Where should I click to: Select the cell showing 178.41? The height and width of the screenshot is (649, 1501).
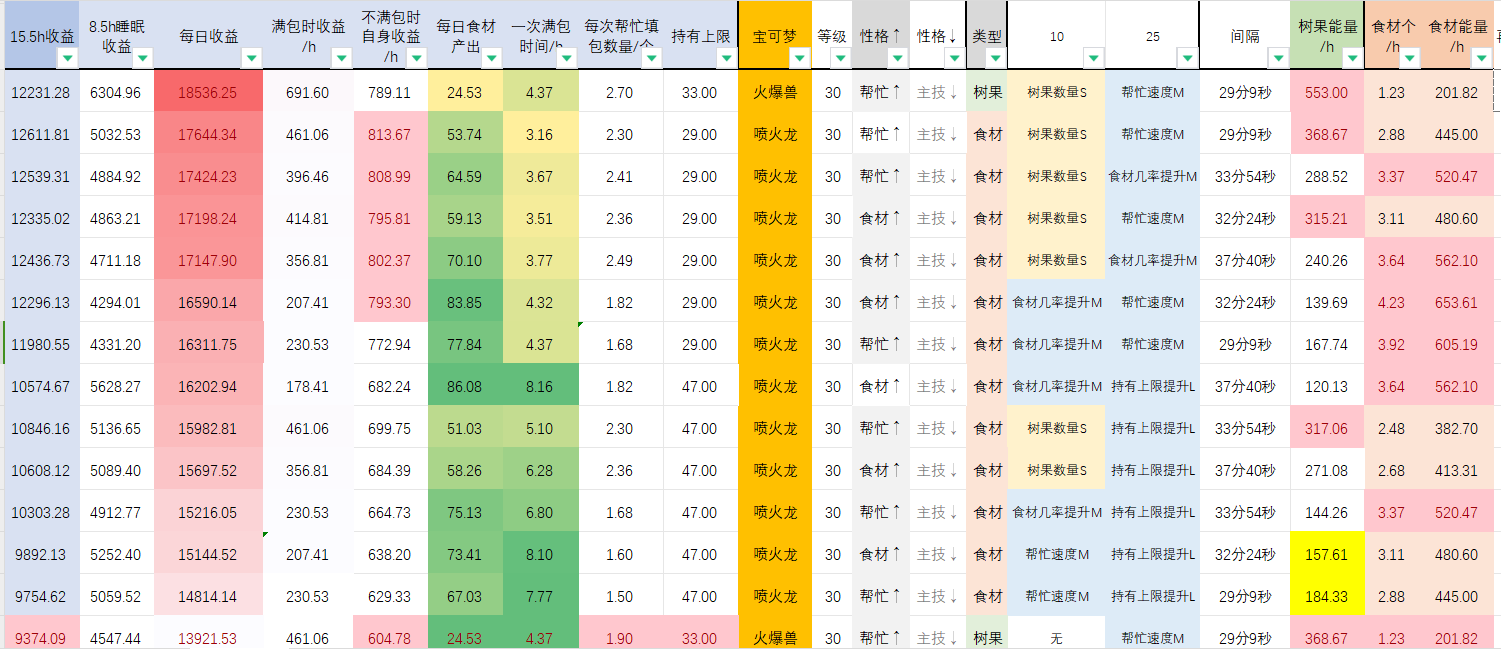coord(307,386)
